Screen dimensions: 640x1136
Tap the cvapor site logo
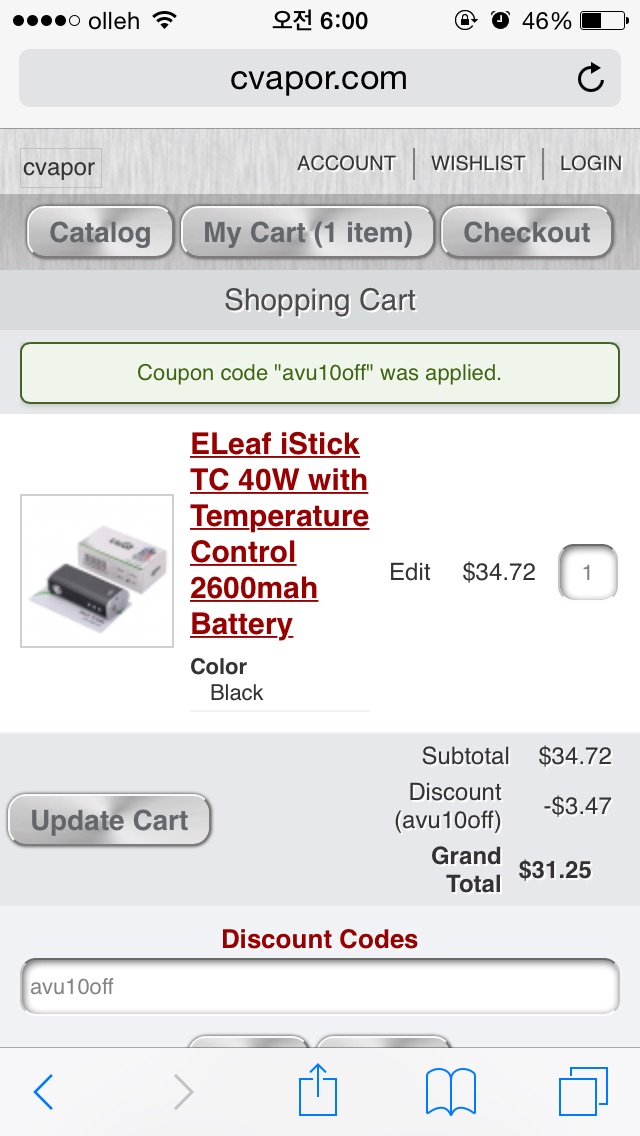[60, 168]
